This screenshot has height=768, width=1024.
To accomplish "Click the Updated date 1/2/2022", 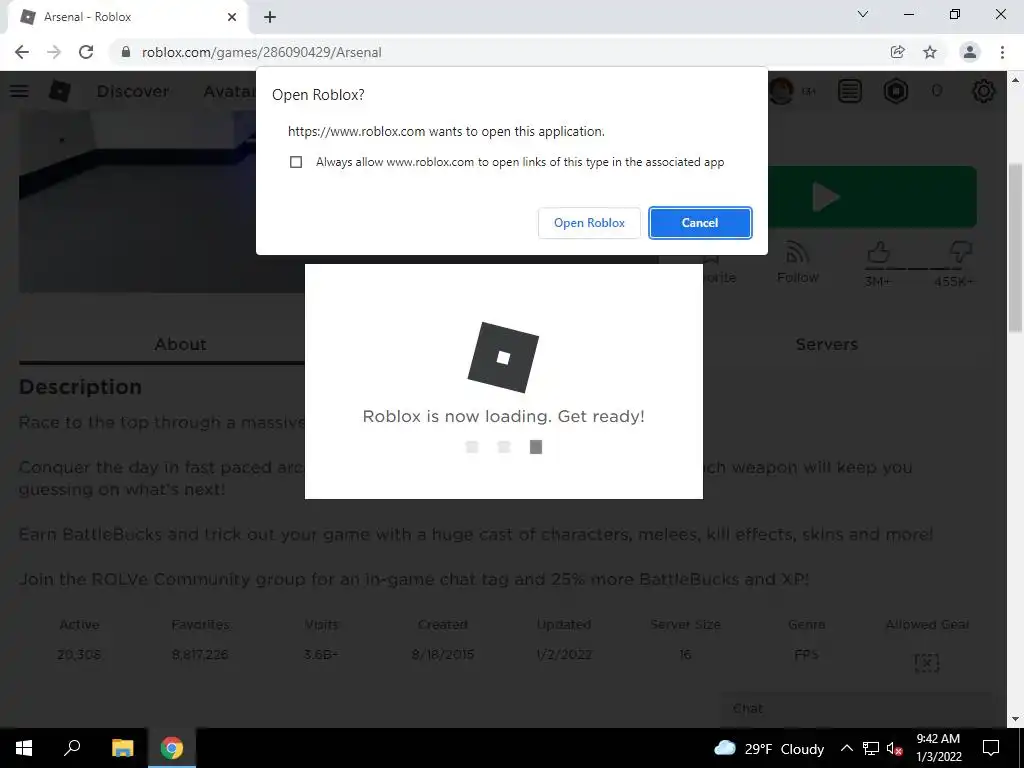I will (x=564, y=654).
